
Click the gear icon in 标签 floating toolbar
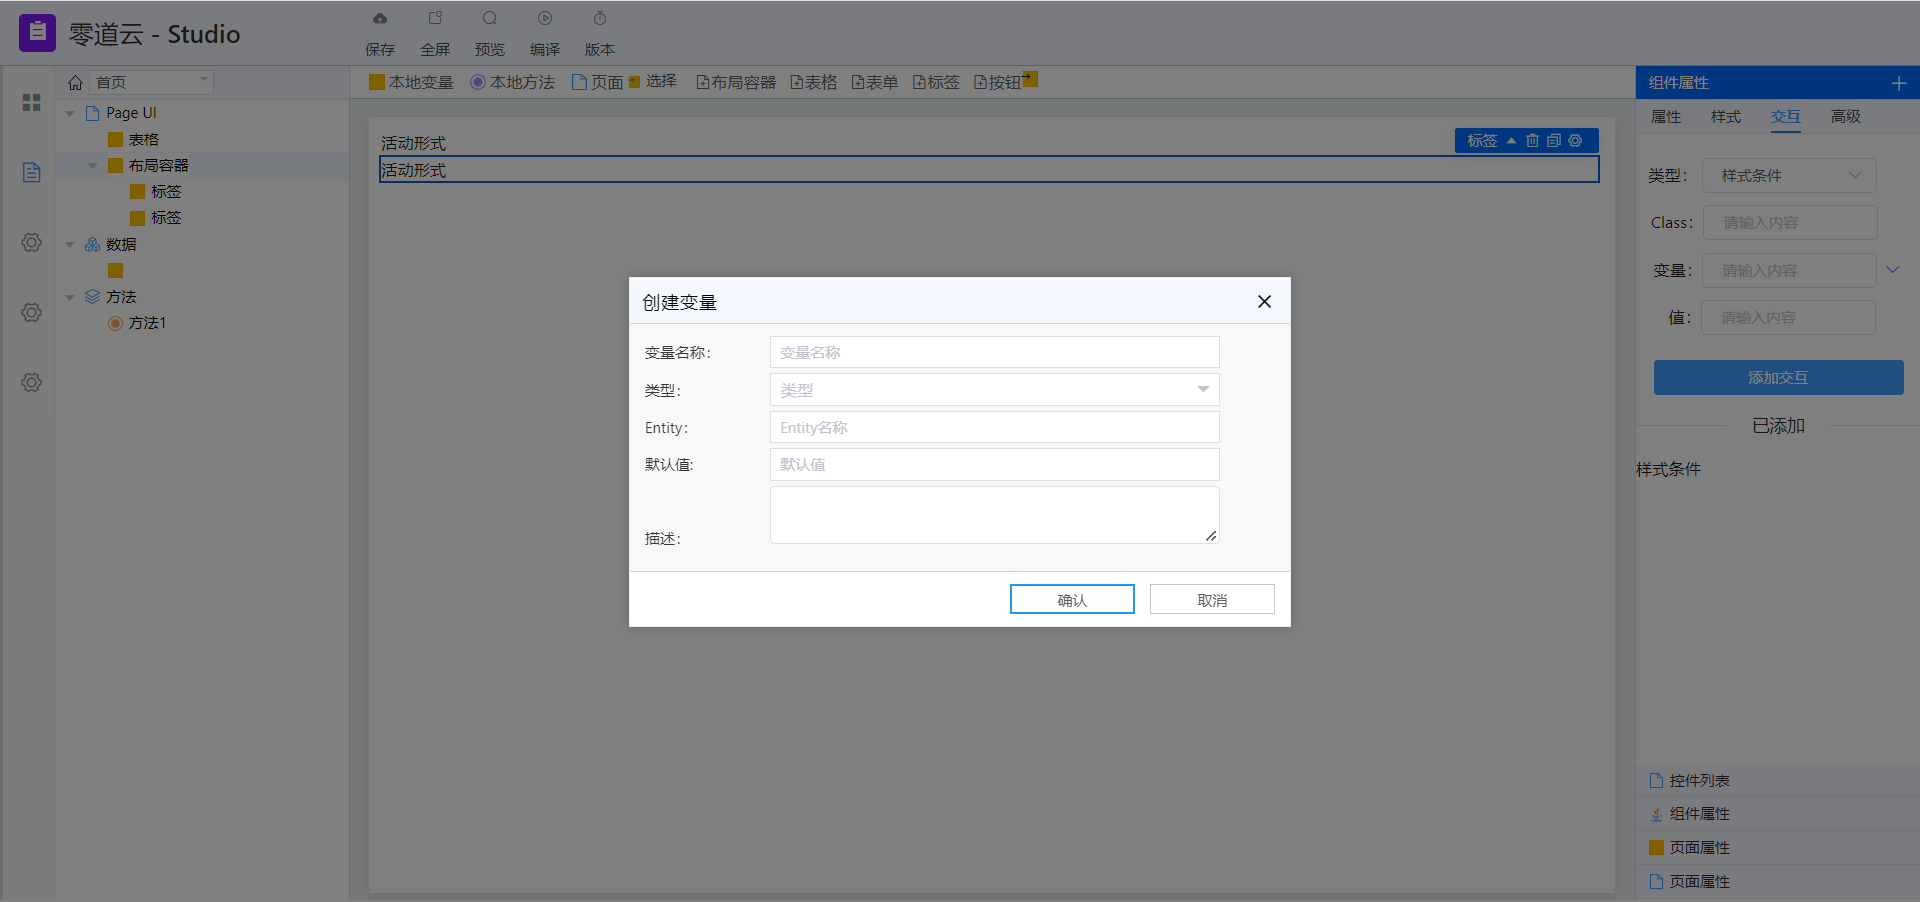coord(1575,140)
